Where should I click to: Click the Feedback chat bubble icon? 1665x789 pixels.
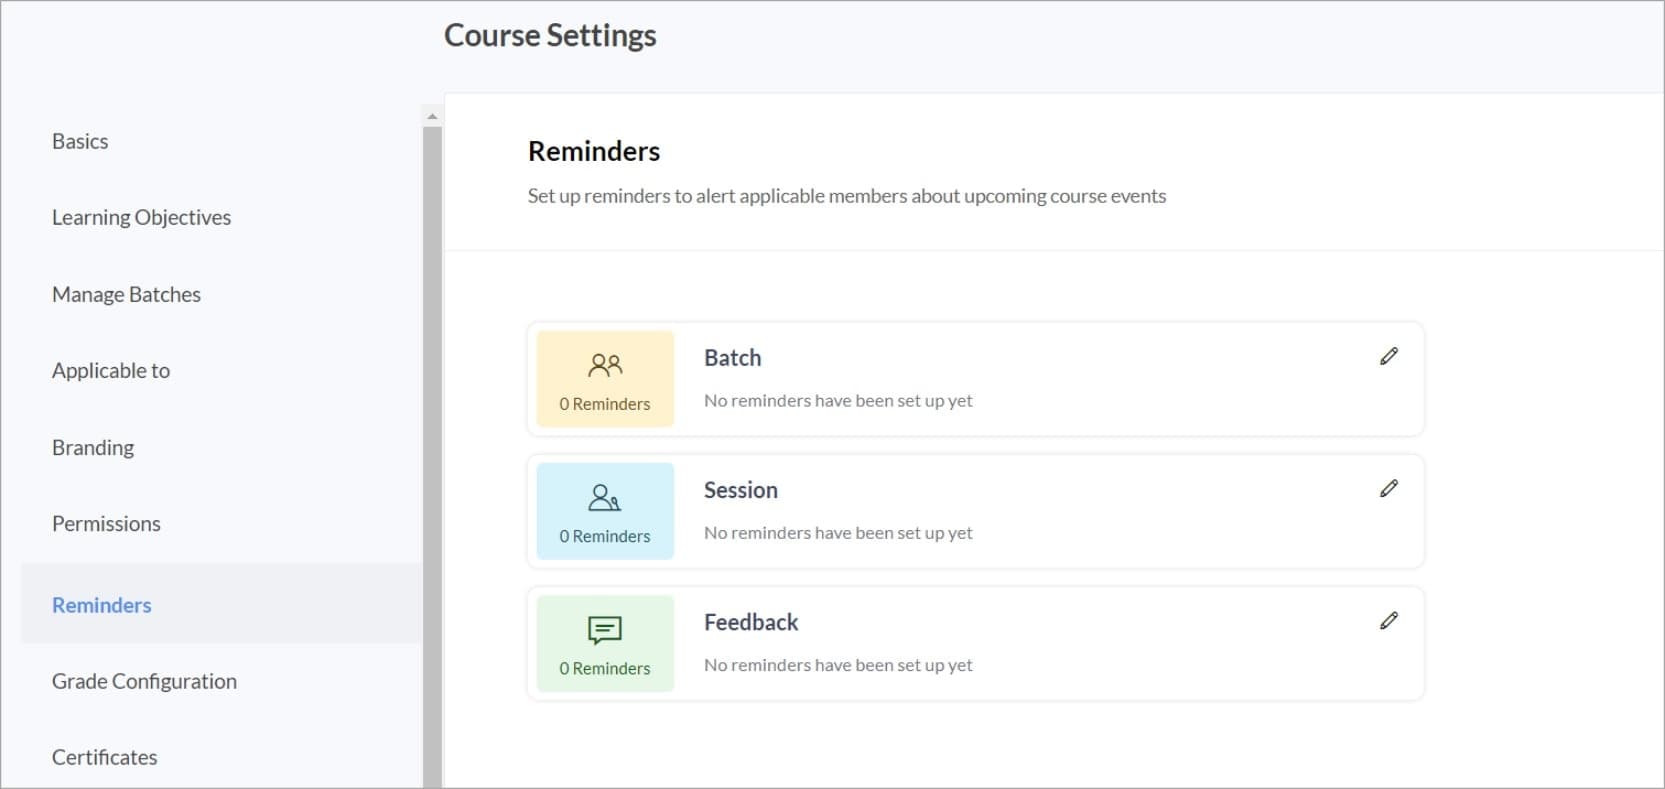(x=605, y=630)
